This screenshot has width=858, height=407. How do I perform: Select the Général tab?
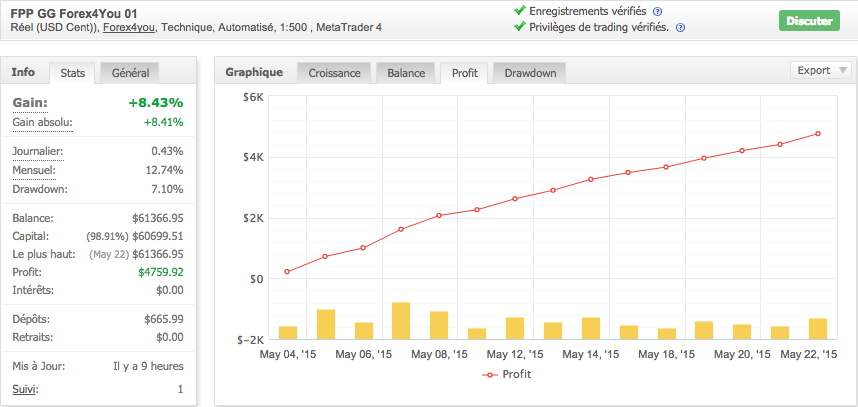(x=130, y=73)
